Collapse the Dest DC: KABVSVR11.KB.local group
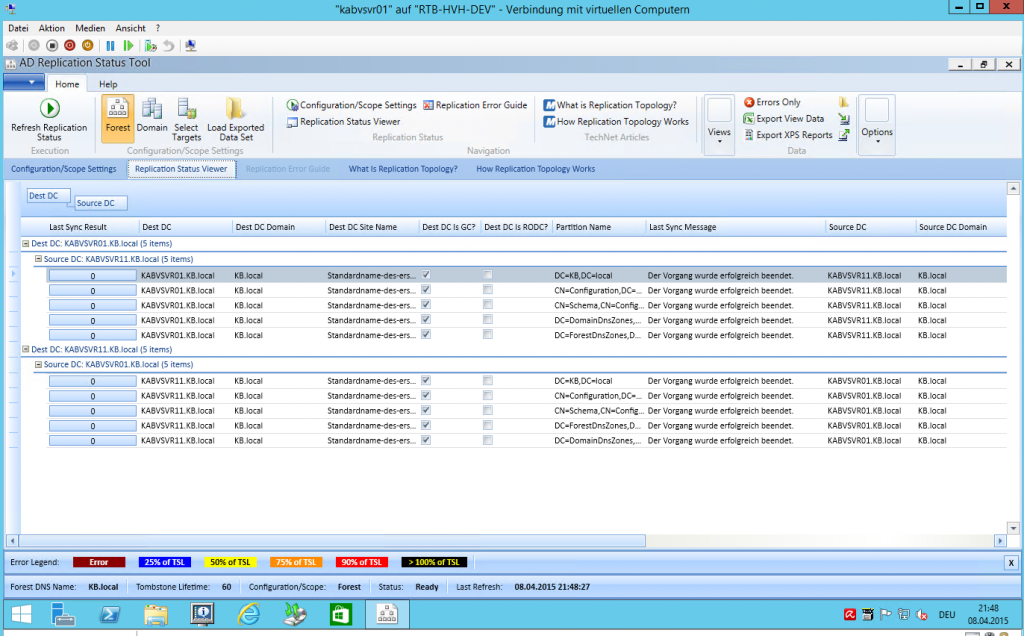Viewport: 1024px width, 636px height. click(x=26, y=349)
